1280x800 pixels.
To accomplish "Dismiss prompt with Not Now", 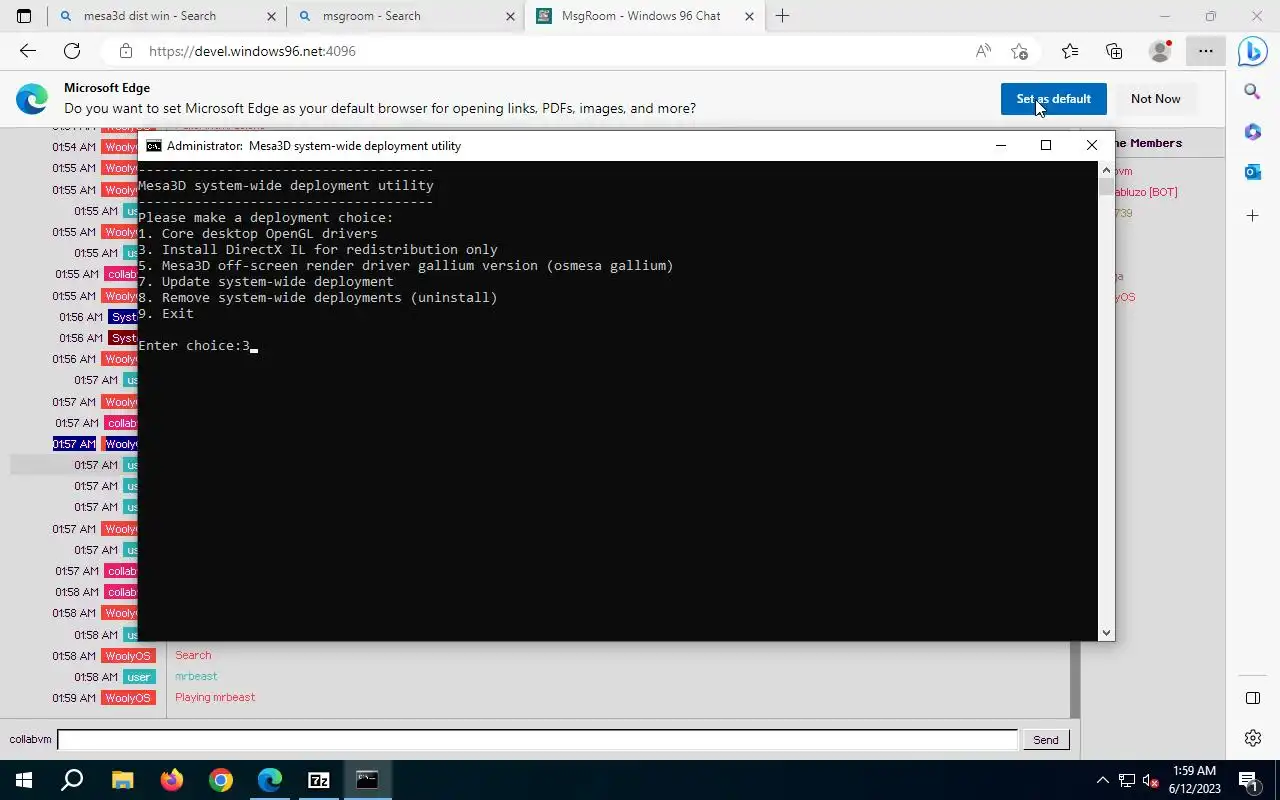I will (1155, 99).
